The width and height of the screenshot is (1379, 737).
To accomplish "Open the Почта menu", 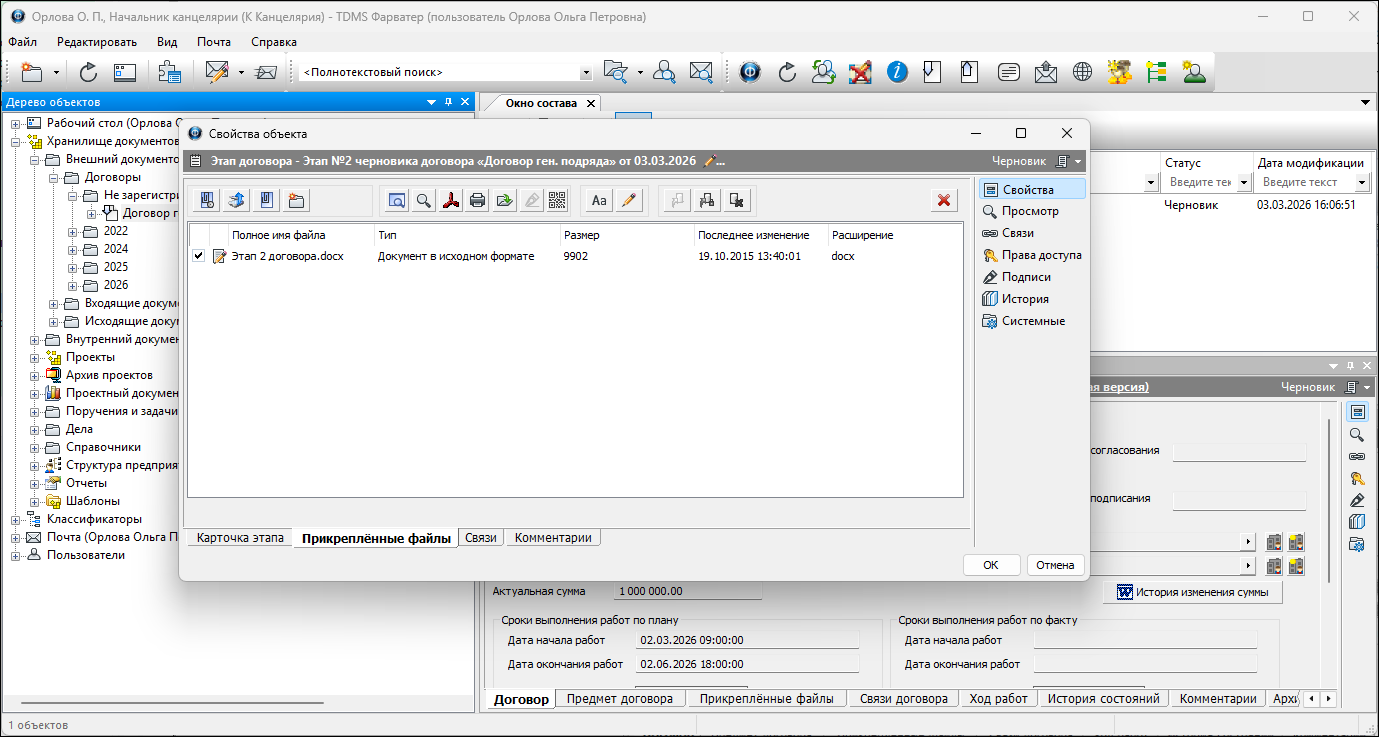I will coord(214,42).
